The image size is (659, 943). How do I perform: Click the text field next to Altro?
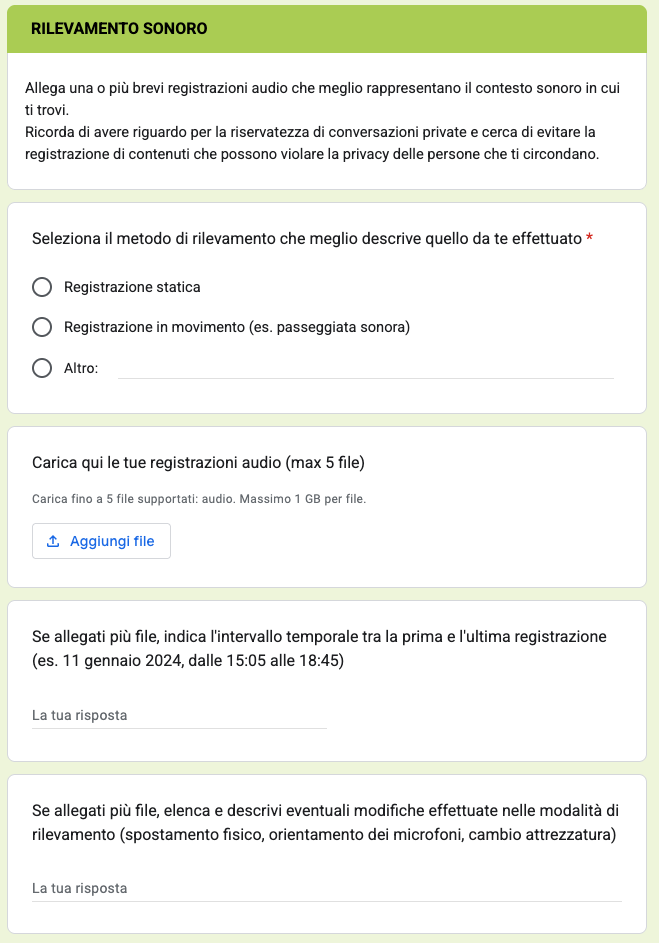tap(366, 368)
